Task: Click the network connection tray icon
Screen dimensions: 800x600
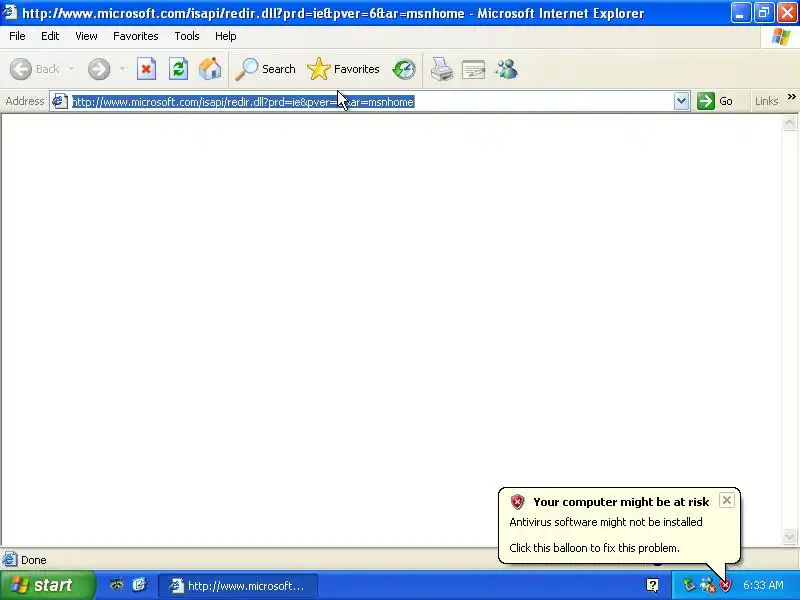Action: click(707, 585)
